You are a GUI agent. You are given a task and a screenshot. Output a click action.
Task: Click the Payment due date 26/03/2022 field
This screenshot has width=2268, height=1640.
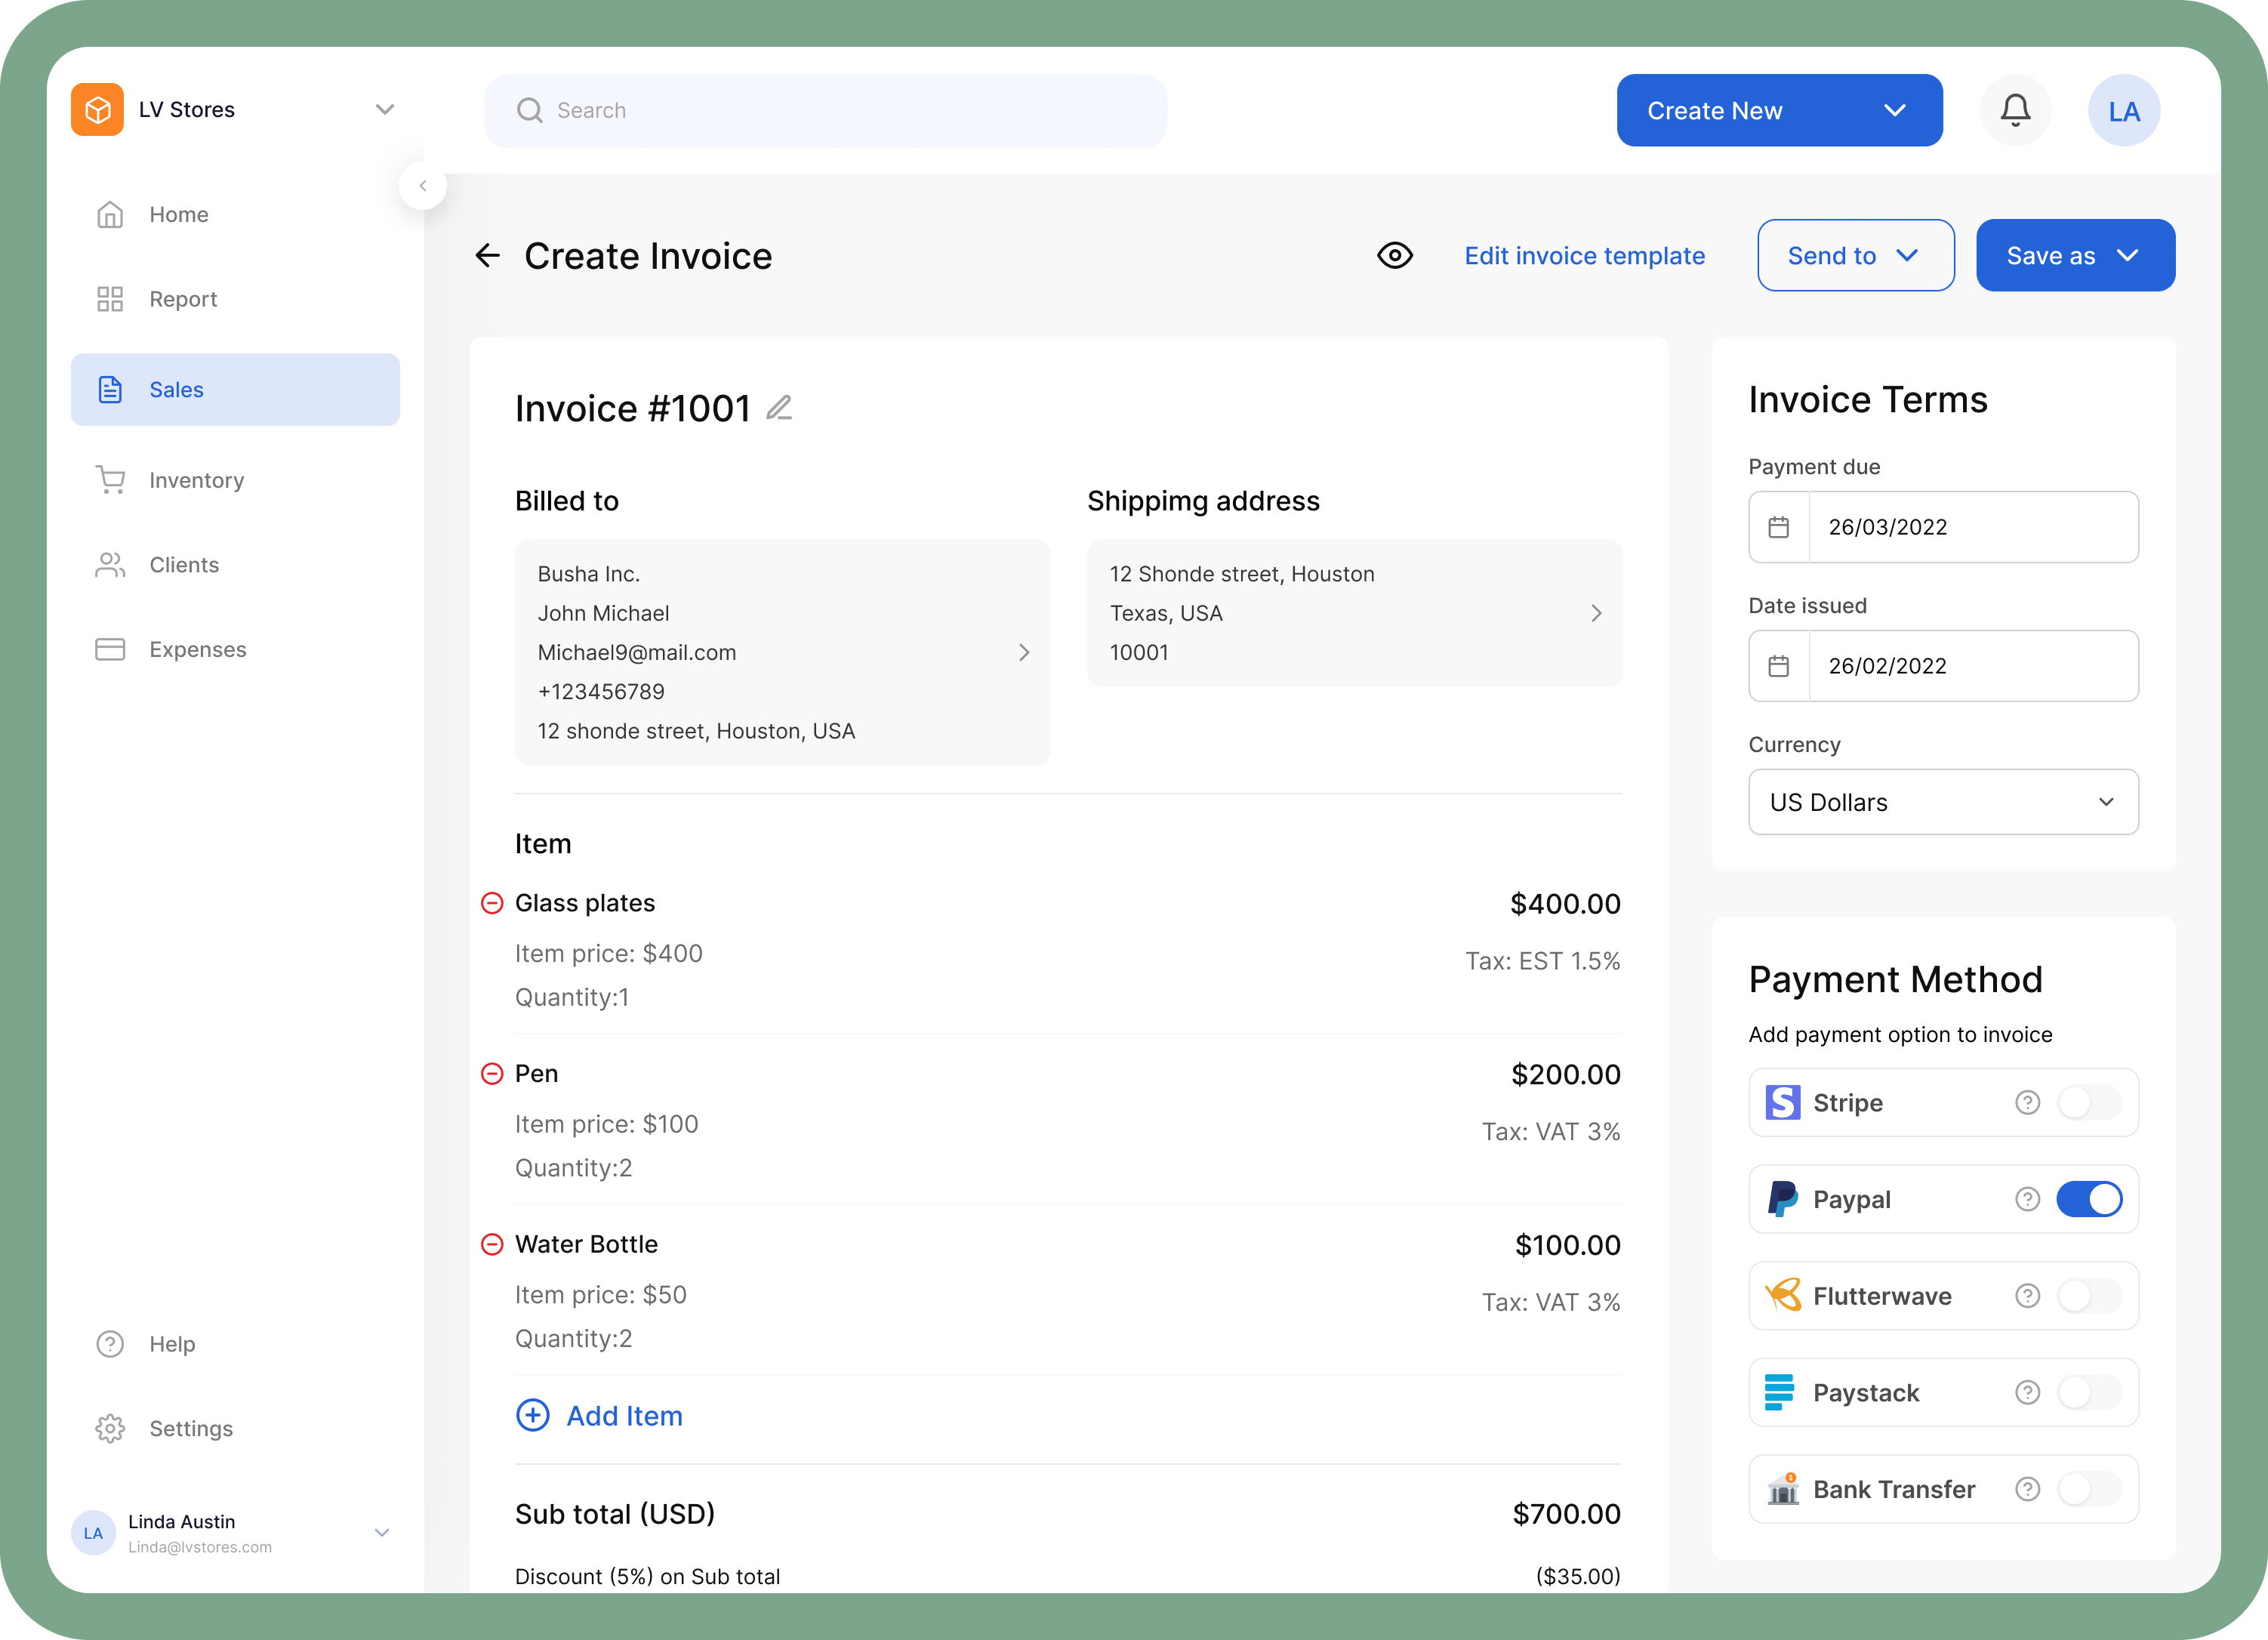[1943, 527]
